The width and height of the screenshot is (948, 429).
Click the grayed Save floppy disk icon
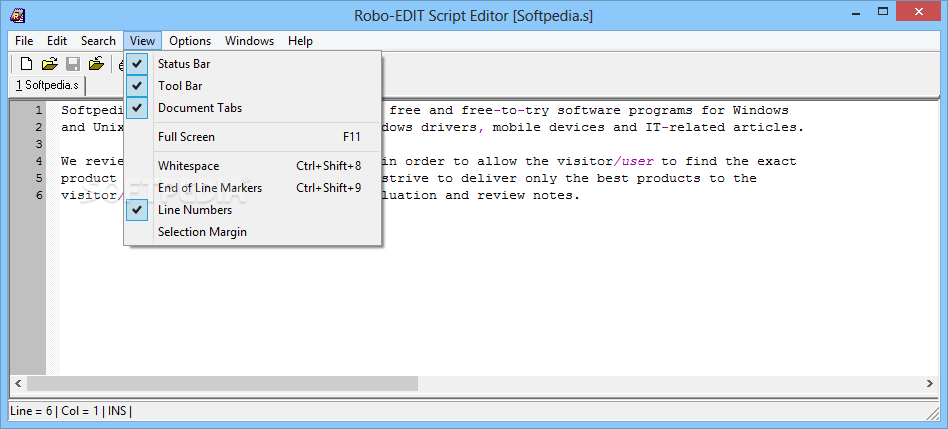point(73,63)
